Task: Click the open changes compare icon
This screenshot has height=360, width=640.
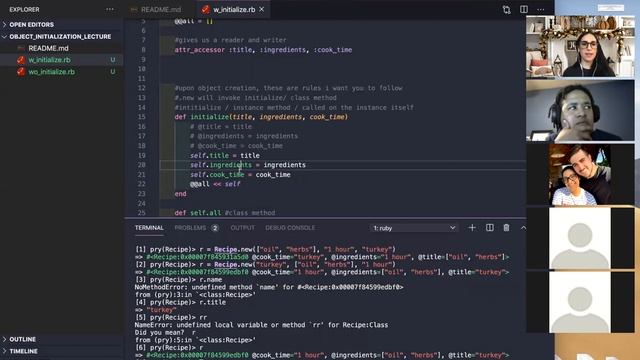Action: tap(507, 9)
